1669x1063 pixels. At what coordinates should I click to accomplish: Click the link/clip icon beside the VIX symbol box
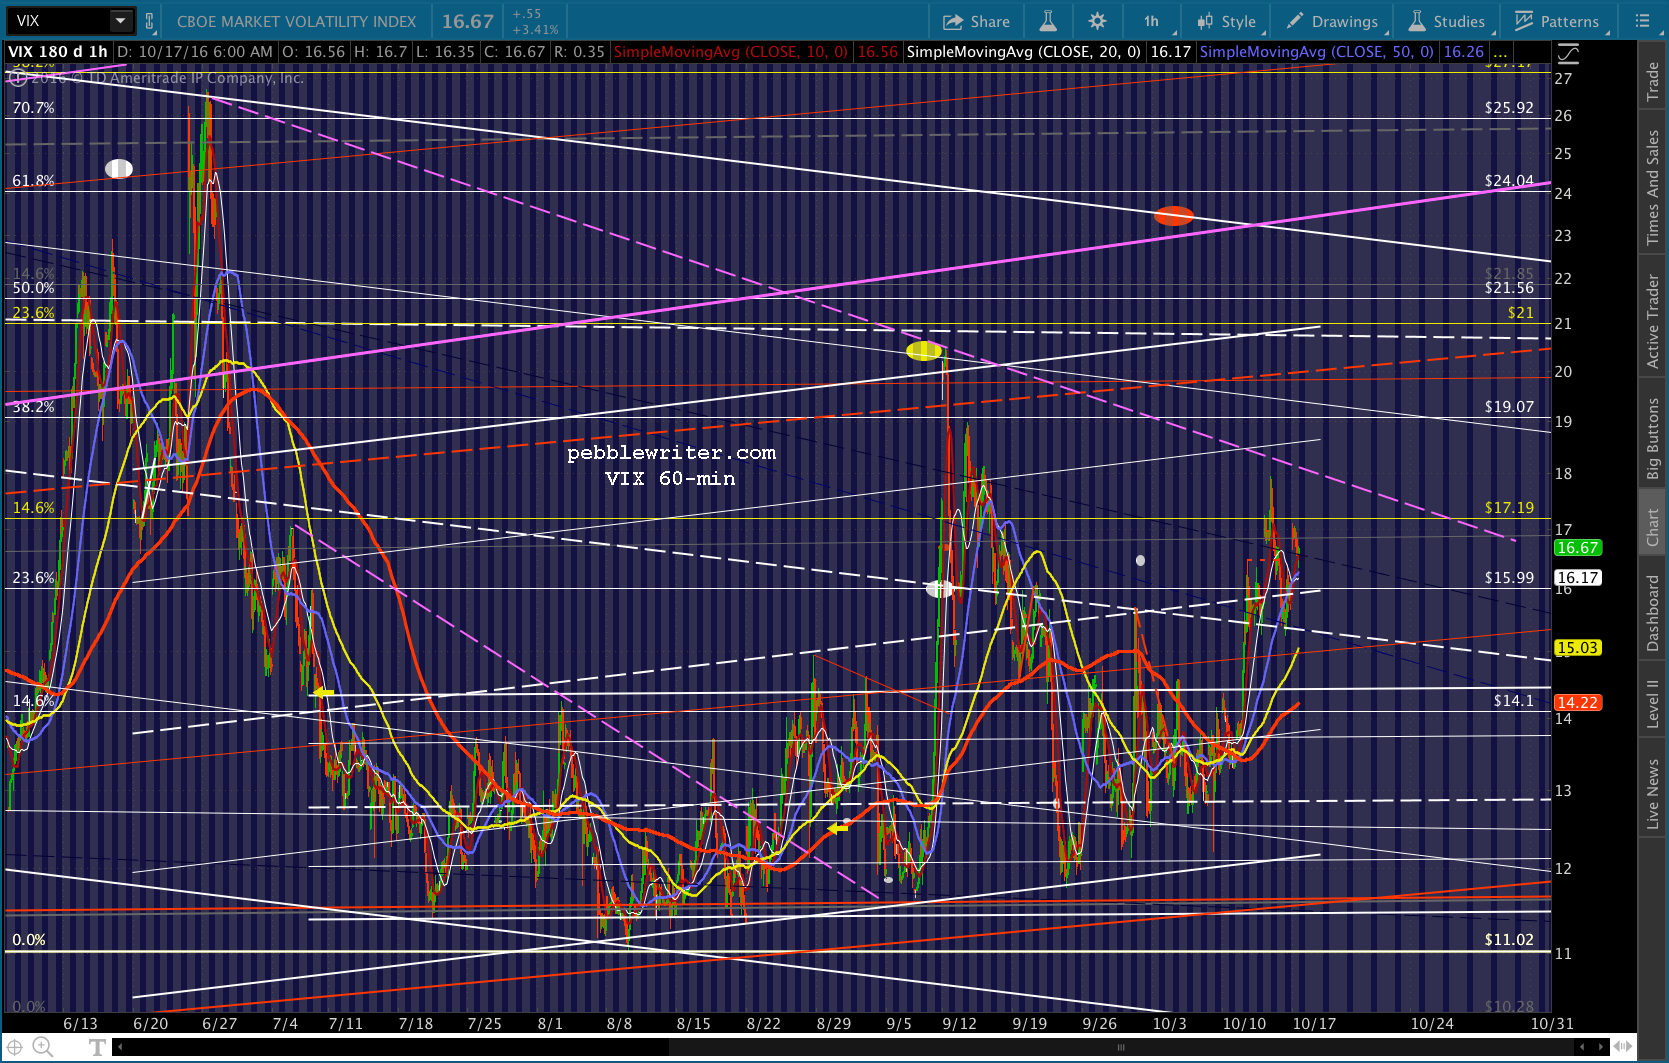click(149, 21)
